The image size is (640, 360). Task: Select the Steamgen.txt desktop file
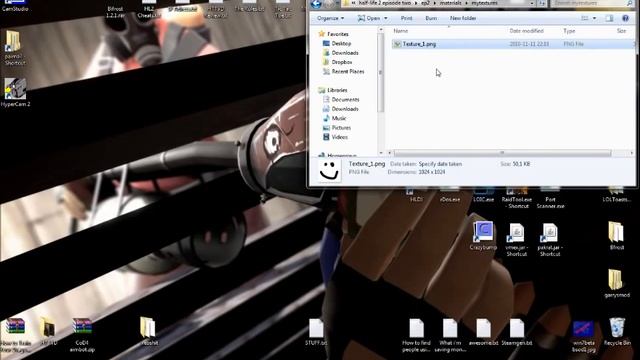(517, 332)
